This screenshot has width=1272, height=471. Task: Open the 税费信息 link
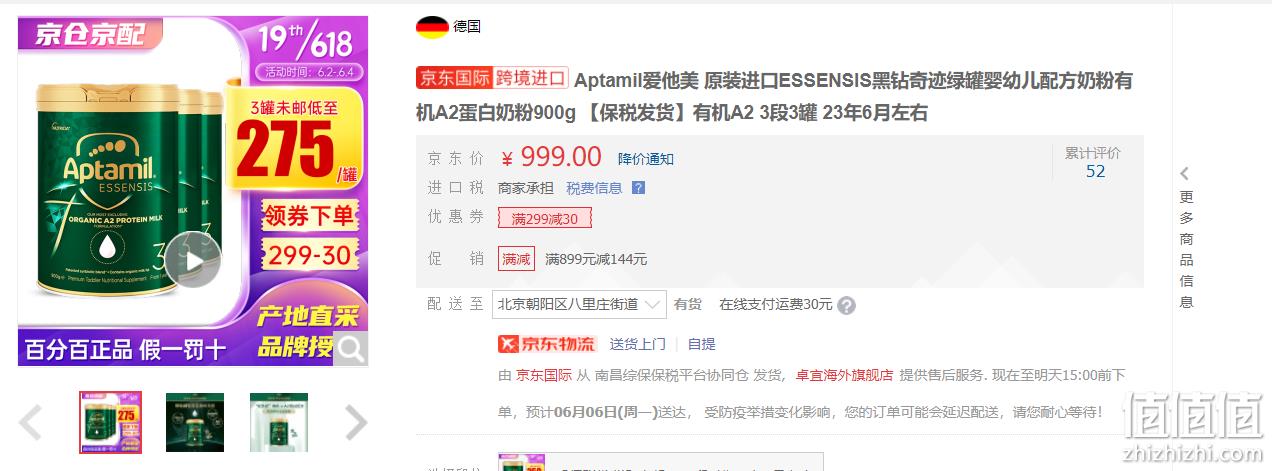click(594, 188)
